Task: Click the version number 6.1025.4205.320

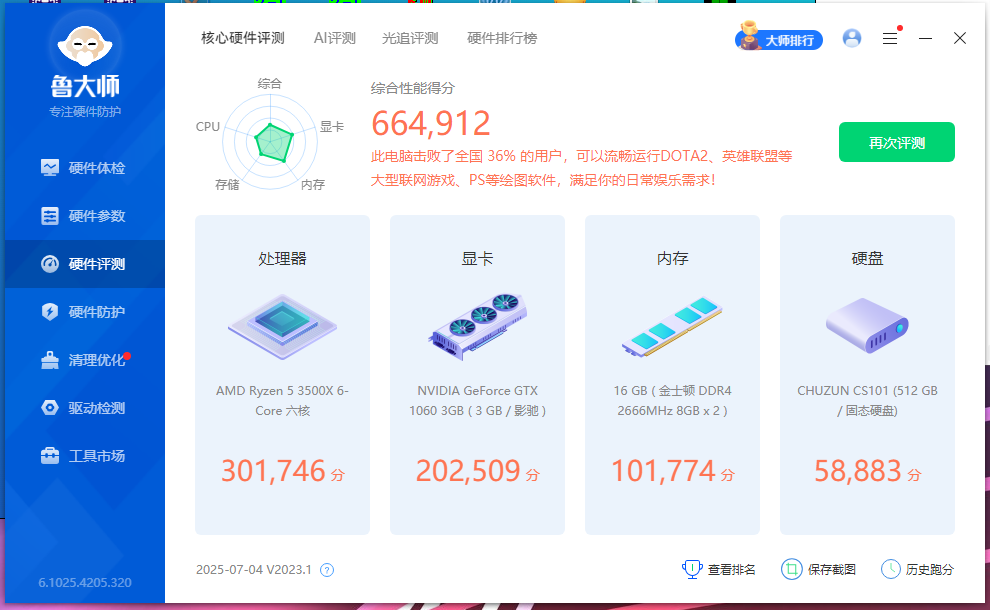Action: click(x=85, y=583)
